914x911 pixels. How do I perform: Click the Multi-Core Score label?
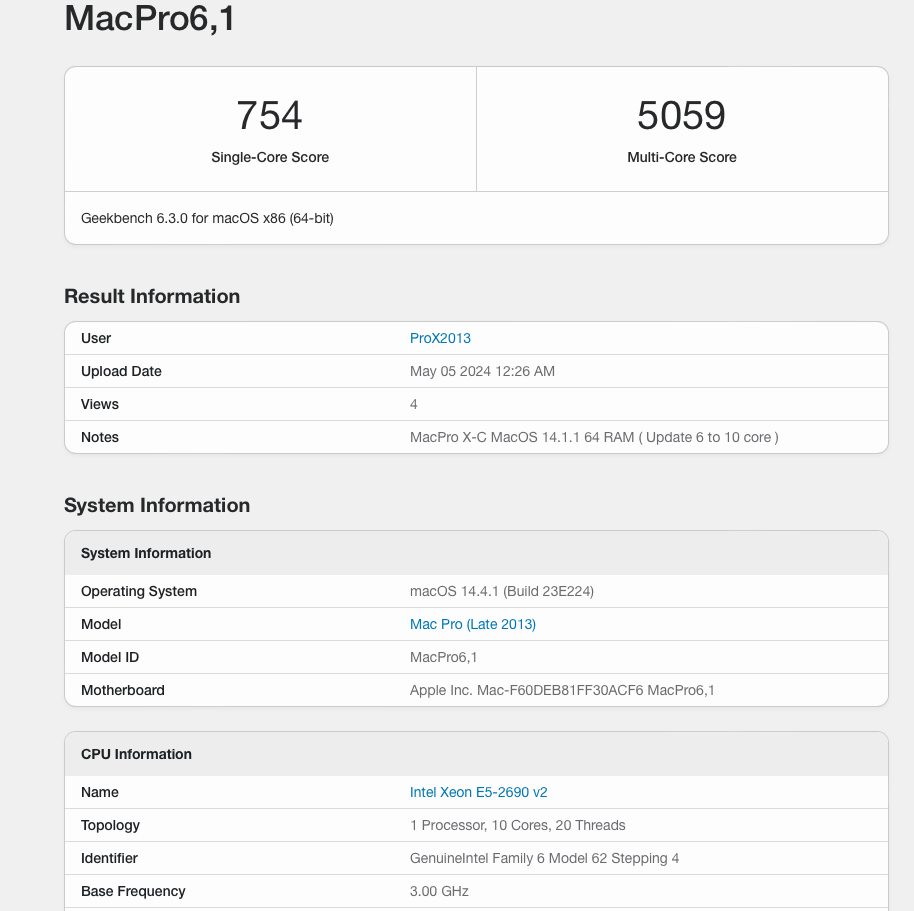click(x=682, y=157)
